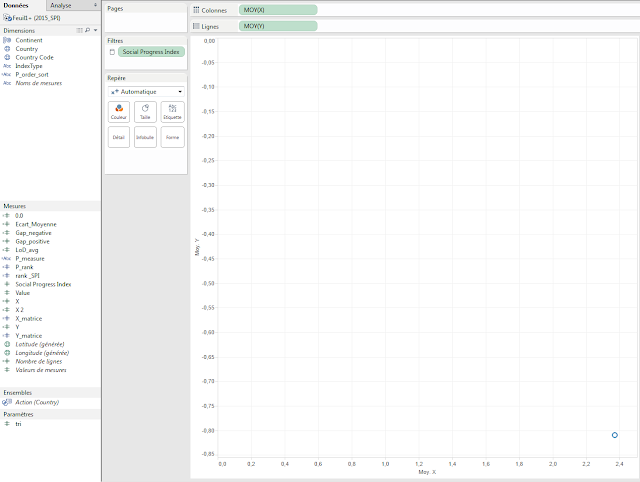Select the Y_matrice measure
Viewport: 640px width, 482px height.
[x=29, y=335]
